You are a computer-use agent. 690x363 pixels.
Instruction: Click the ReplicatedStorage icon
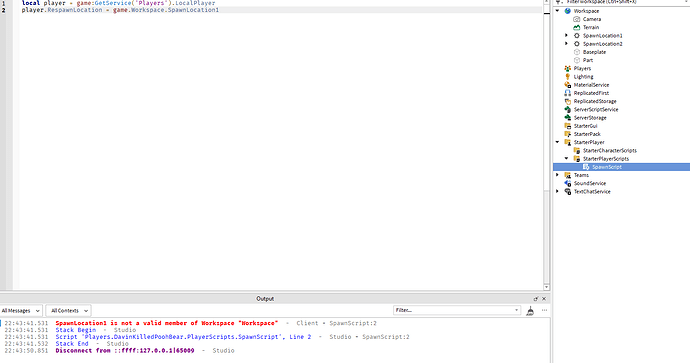pos(568,101)
